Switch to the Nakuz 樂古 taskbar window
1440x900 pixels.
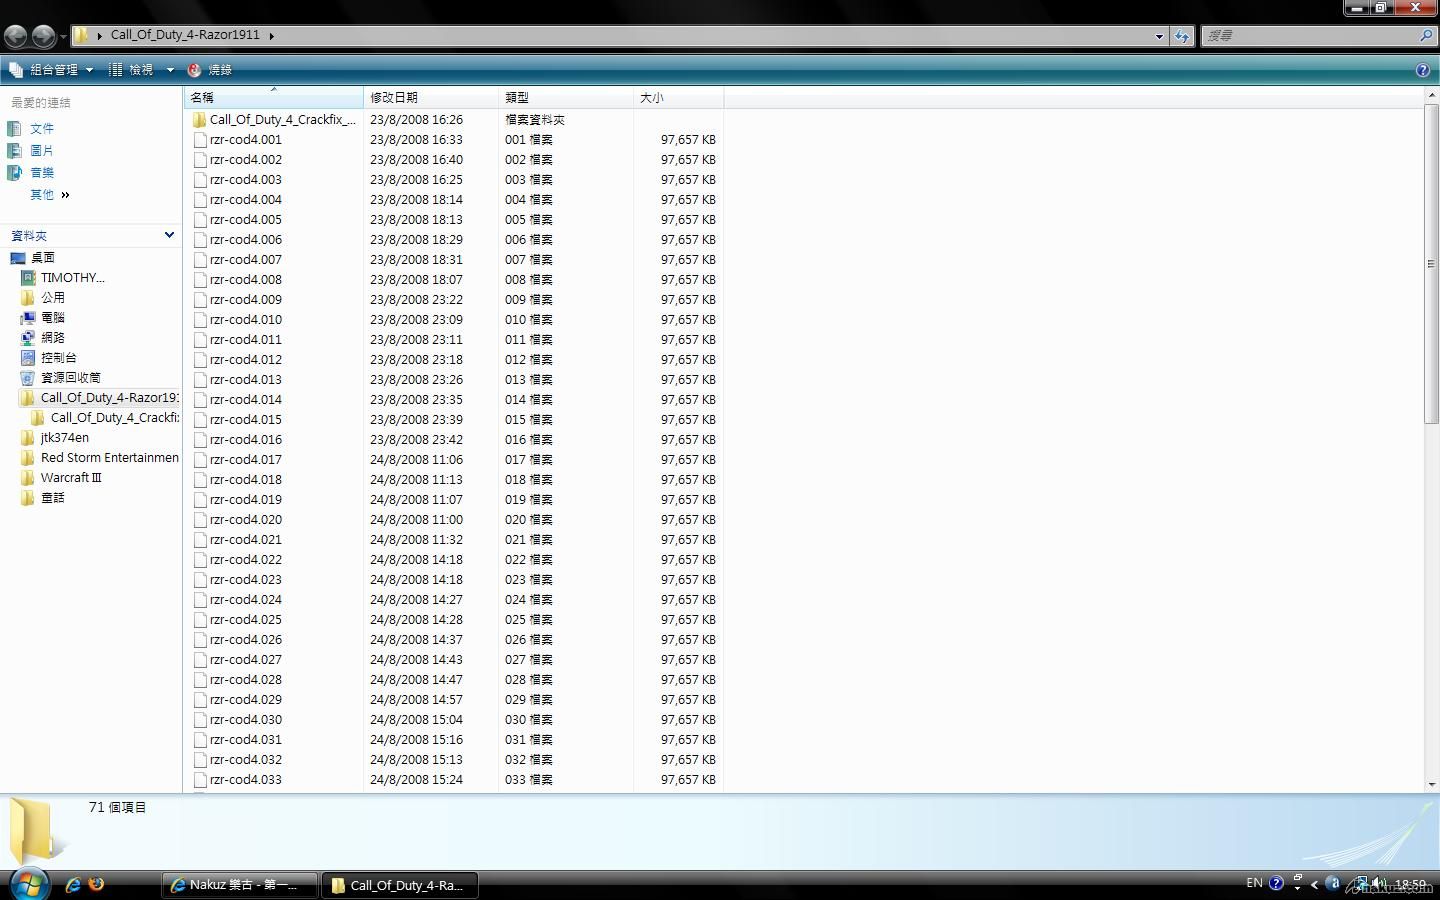coord(240,885)
